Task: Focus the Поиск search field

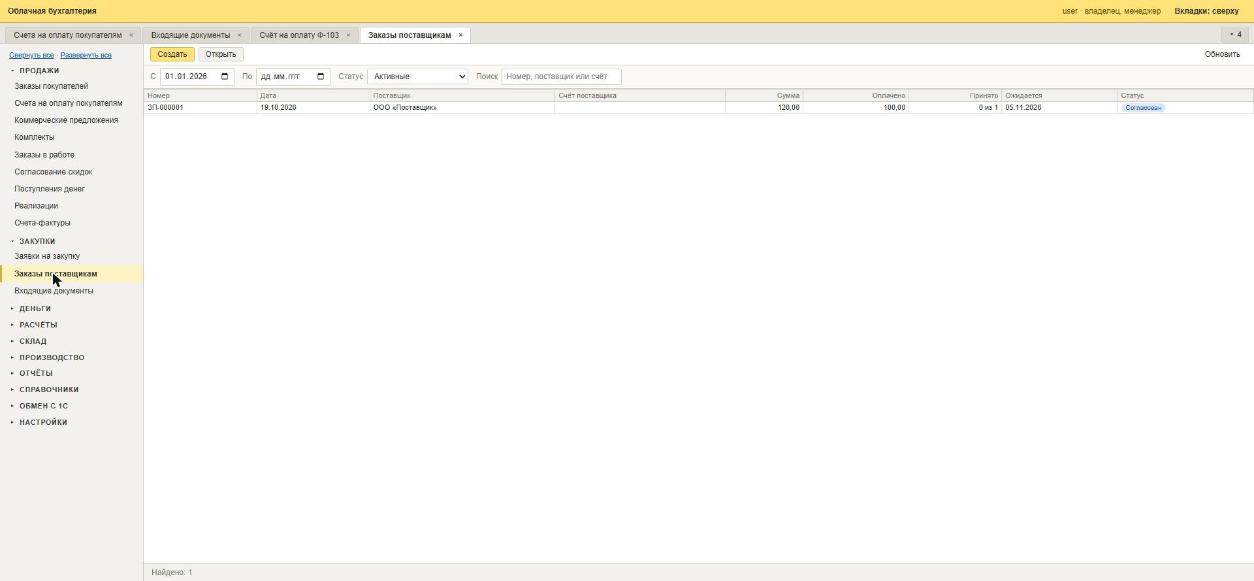Action: pyautogui.click(x=561, y=76)
